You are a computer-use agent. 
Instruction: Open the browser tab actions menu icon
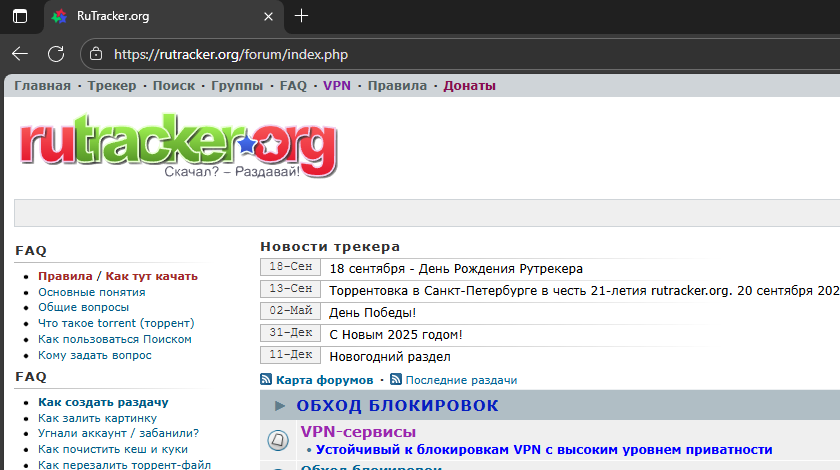[20, 16]
